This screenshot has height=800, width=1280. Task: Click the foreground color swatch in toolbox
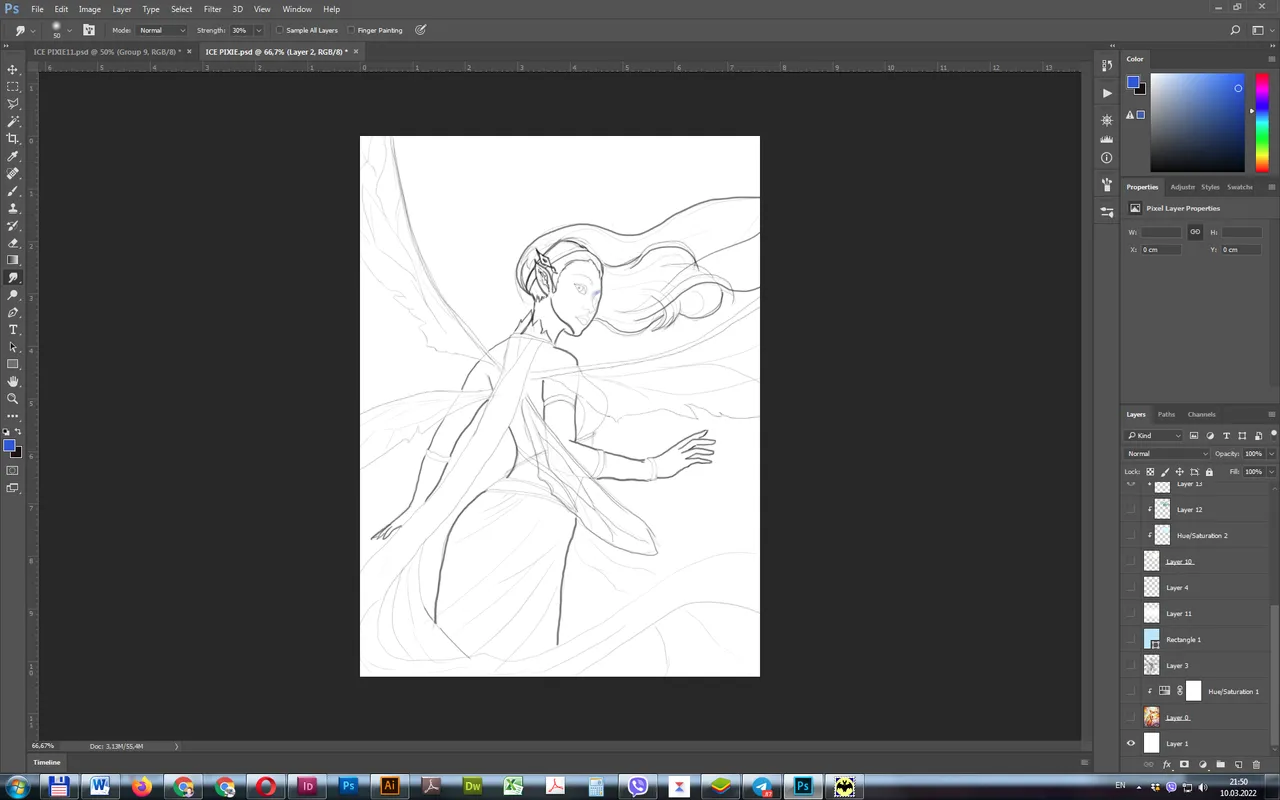pos(9,446)
